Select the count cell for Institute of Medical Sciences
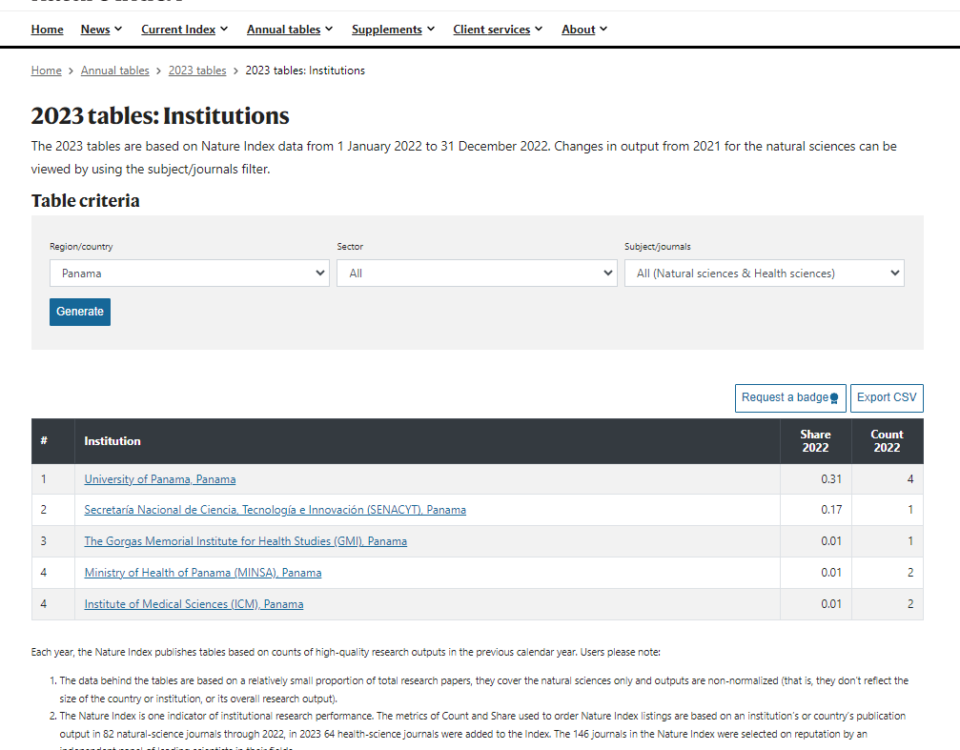 point(887,604)
